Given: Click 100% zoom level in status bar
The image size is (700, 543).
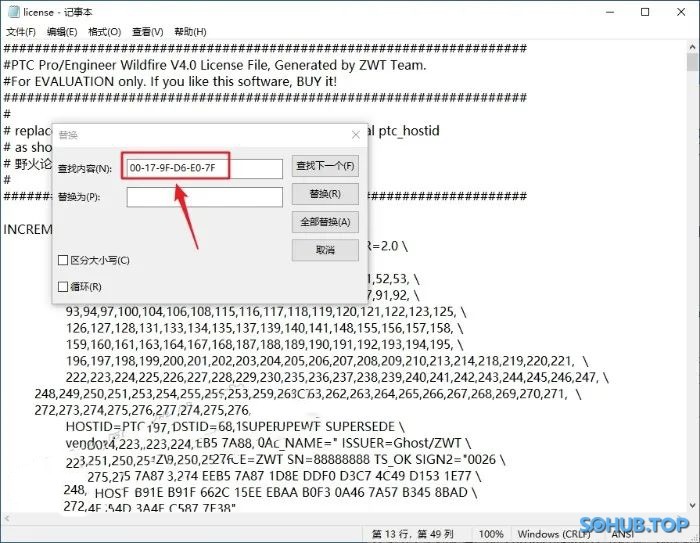Looking at the screenshot, I should pyautogui.click(x=491, y=534).
